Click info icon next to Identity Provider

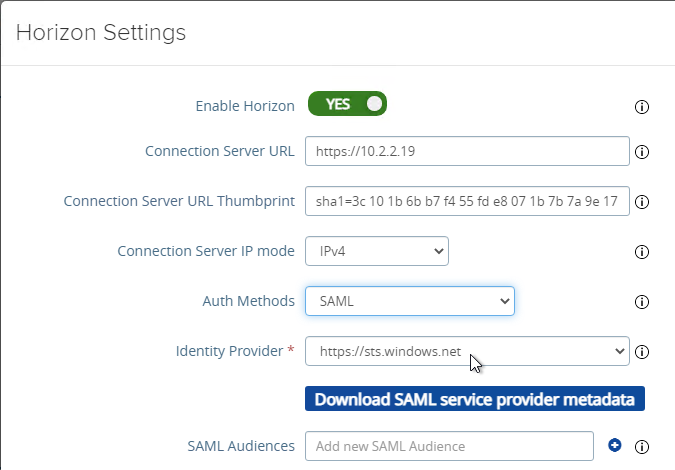coord(641,352)
